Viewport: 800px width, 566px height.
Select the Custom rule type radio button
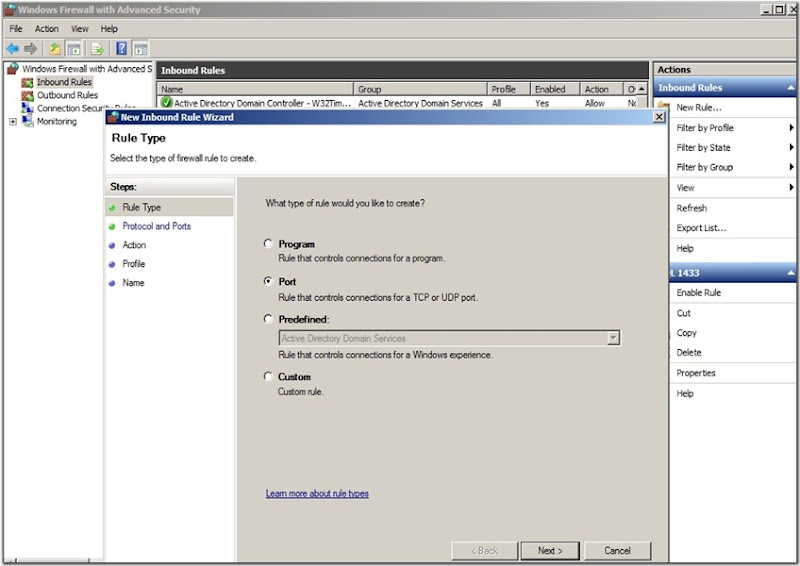tap(268, 376)
